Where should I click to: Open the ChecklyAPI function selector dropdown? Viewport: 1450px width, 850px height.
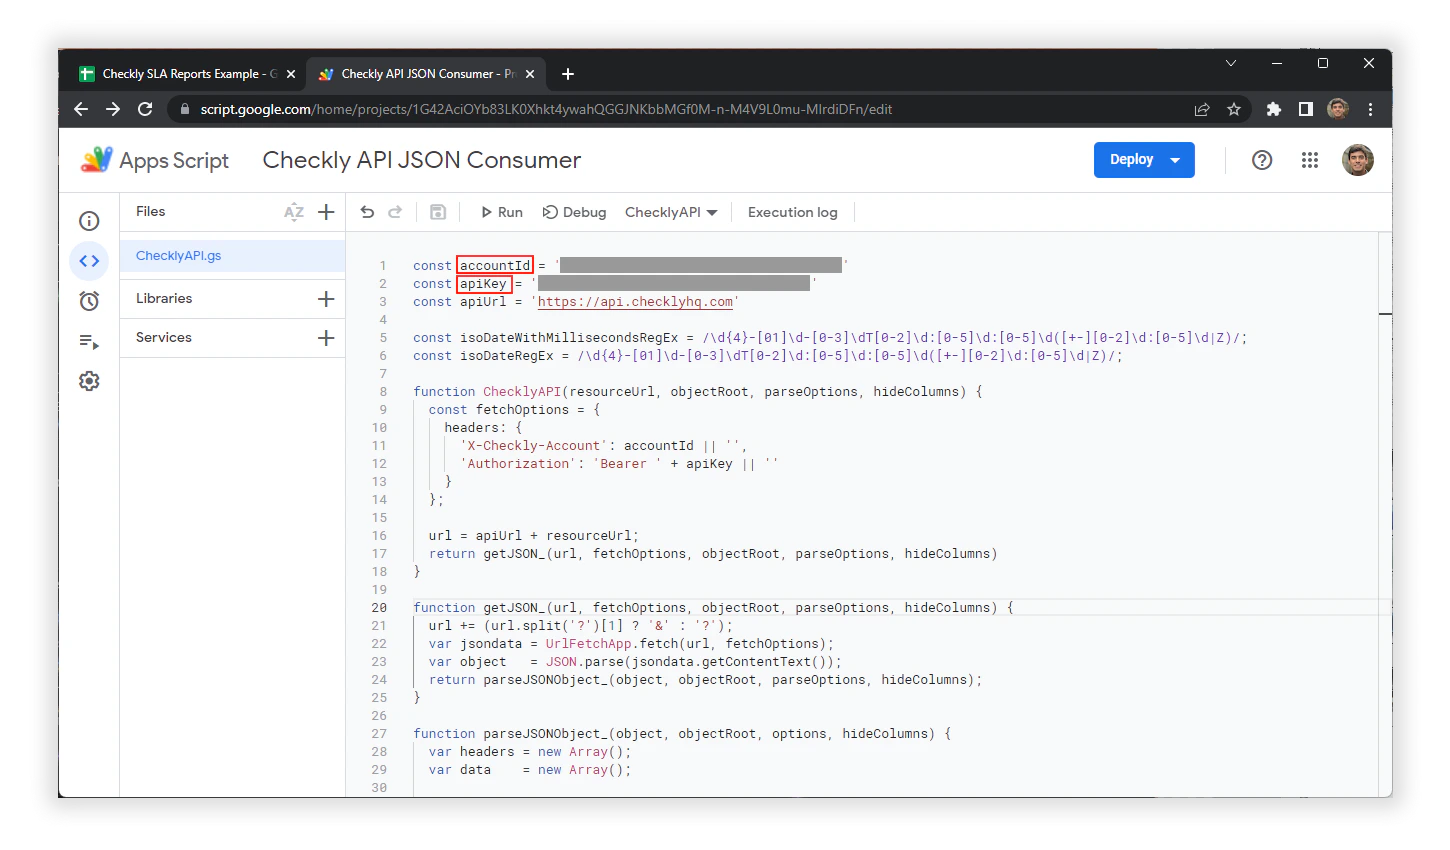coord(714,211)
